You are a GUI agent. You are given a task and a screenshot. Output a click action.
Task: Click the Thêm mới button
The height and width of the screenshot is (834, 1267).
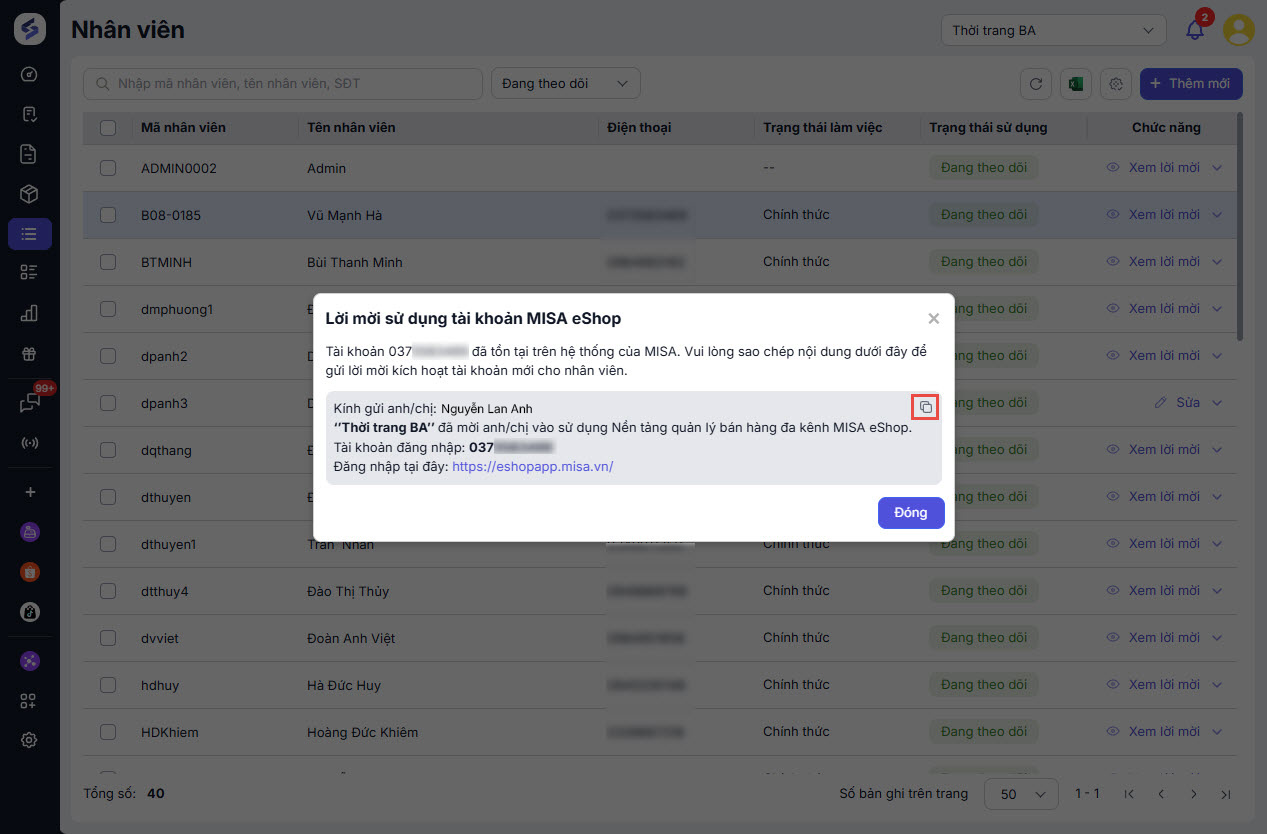tap(1190, 84)
